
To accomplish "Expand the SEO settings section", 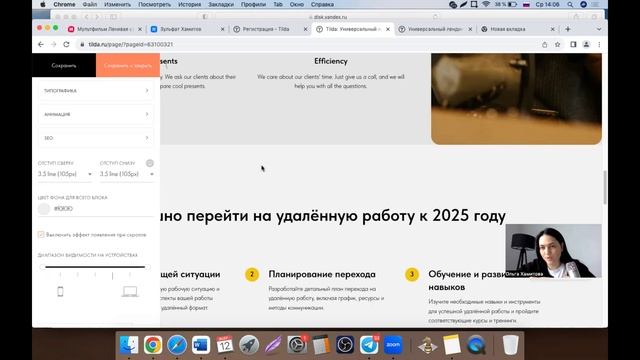I will pos(96,138).
